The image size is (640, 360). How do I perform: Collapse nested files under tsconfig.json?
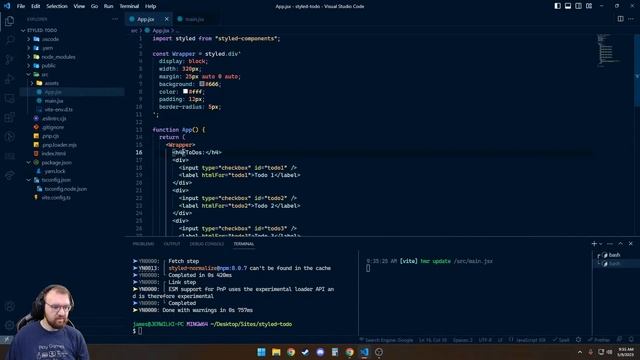click(29, 180)
